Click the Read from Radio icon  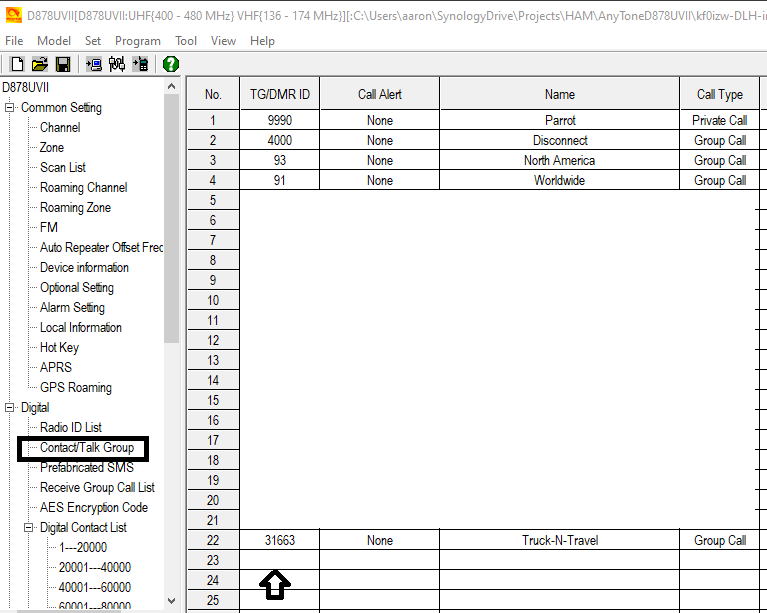94,64
